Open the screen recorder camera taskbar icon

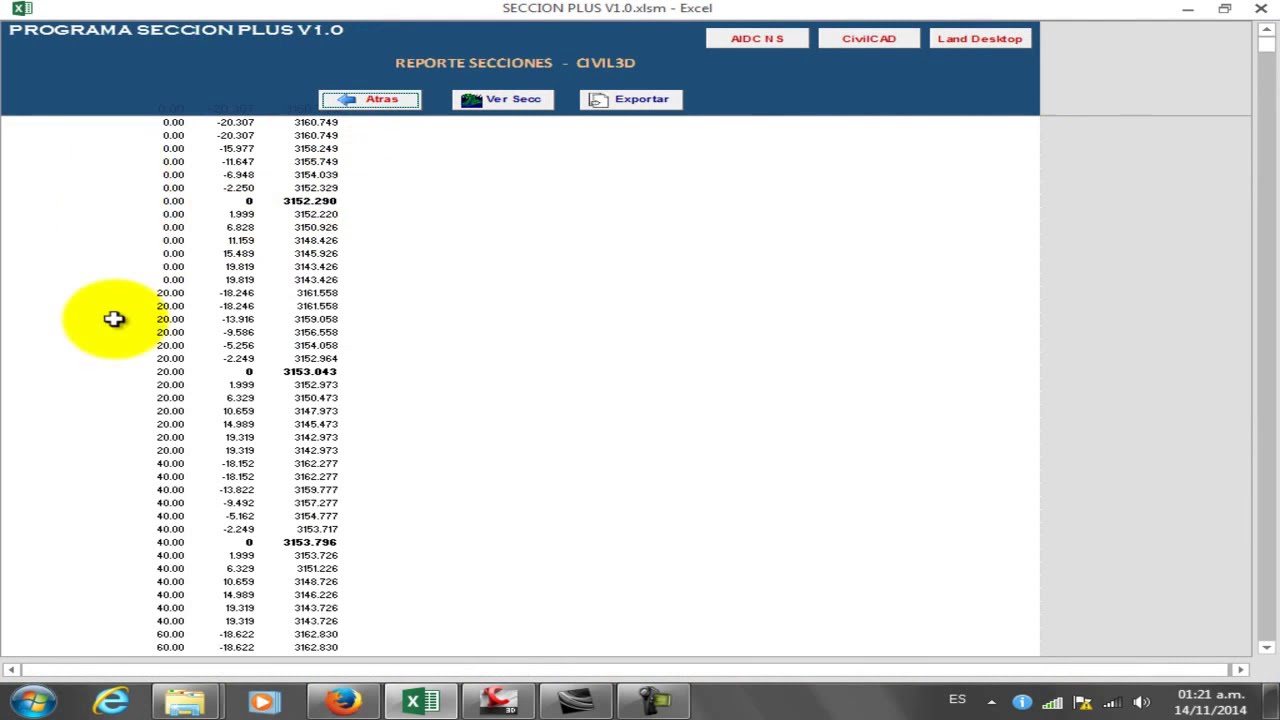pyautogui.click(x=653, y=701)
